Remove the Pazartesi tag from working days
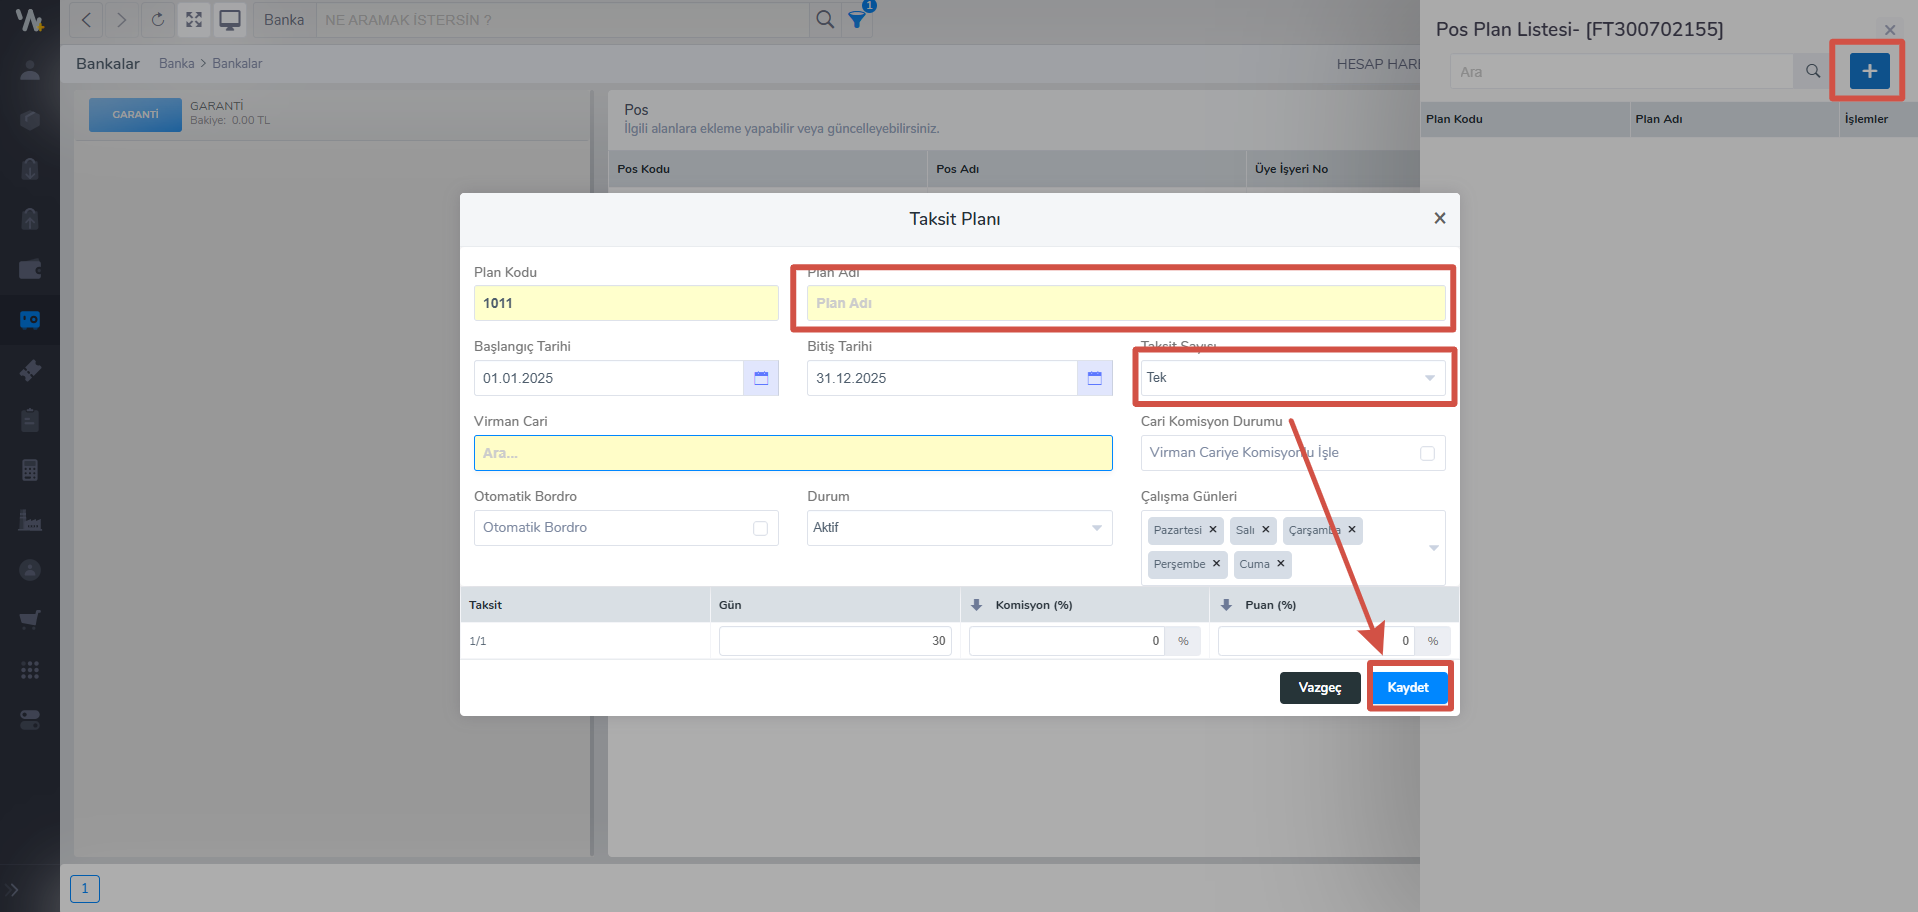This screenshot has width=1918, height=912. (1213, 530)
